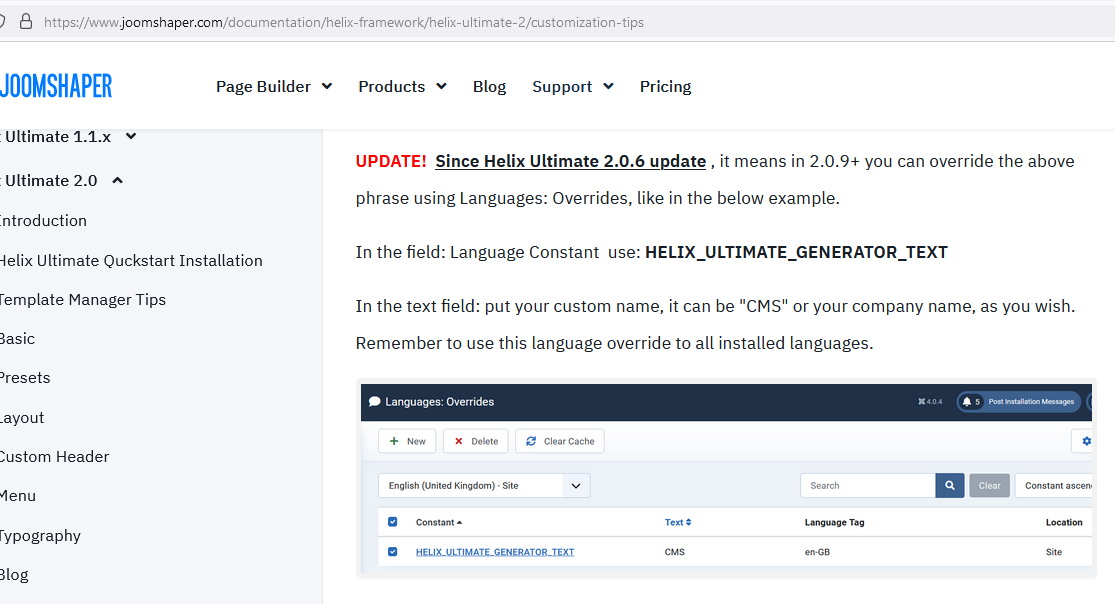Viewport: 1115px width, 604px height.
Task: Open the Helix Ultimate 2.0.6 update link
Action: pyautogui.click(x=571, y=161)
